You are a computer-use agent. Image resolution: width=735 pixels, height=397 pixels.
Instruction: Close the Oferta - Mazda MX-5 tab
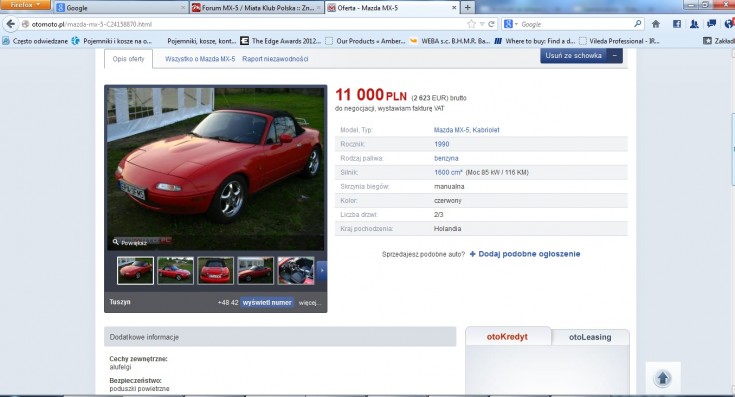(454, 7)
